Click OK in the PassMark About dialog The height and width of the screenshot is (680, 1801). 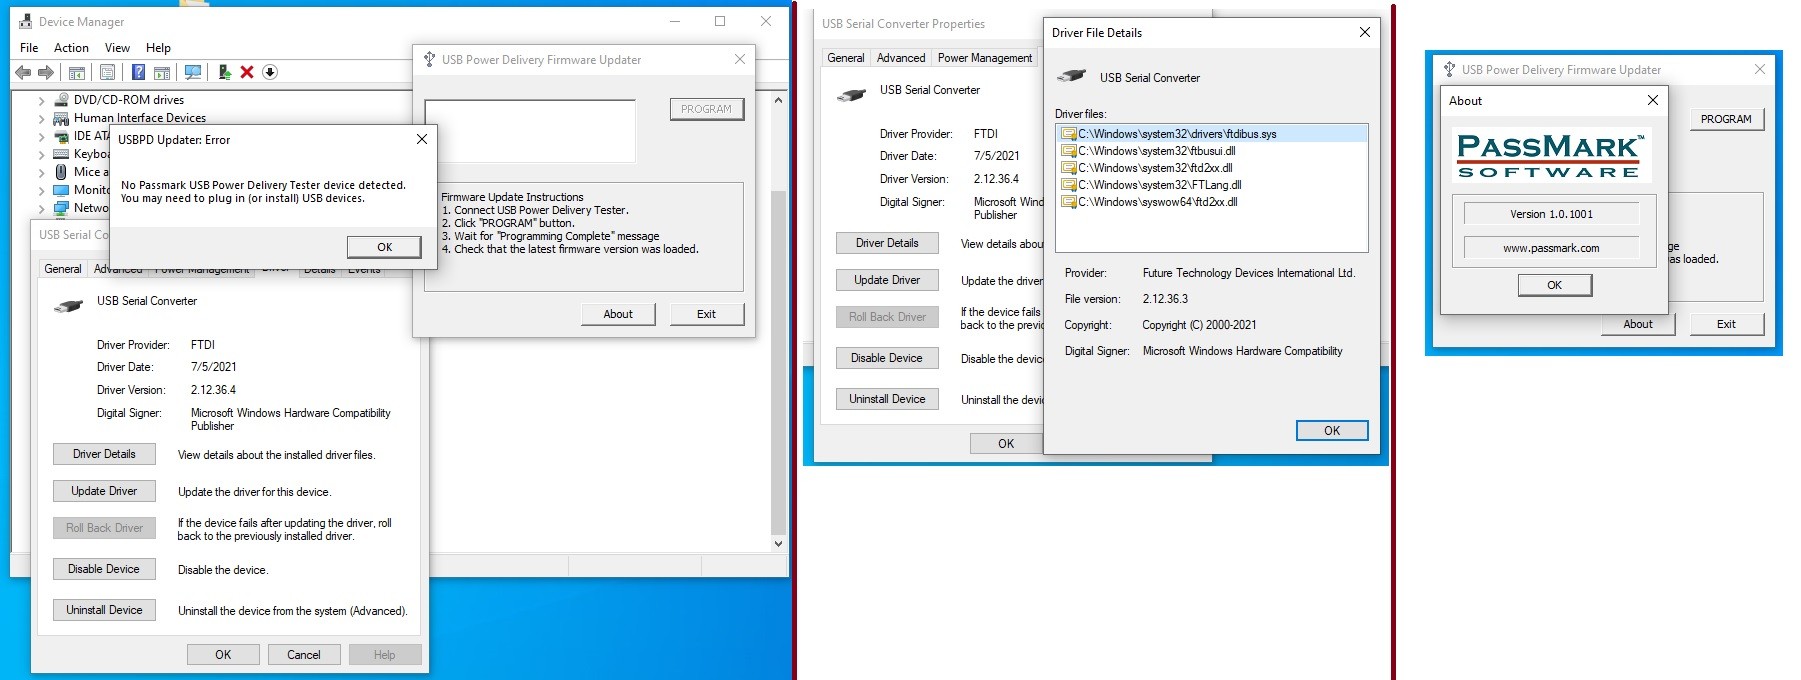coord(1554,285)
